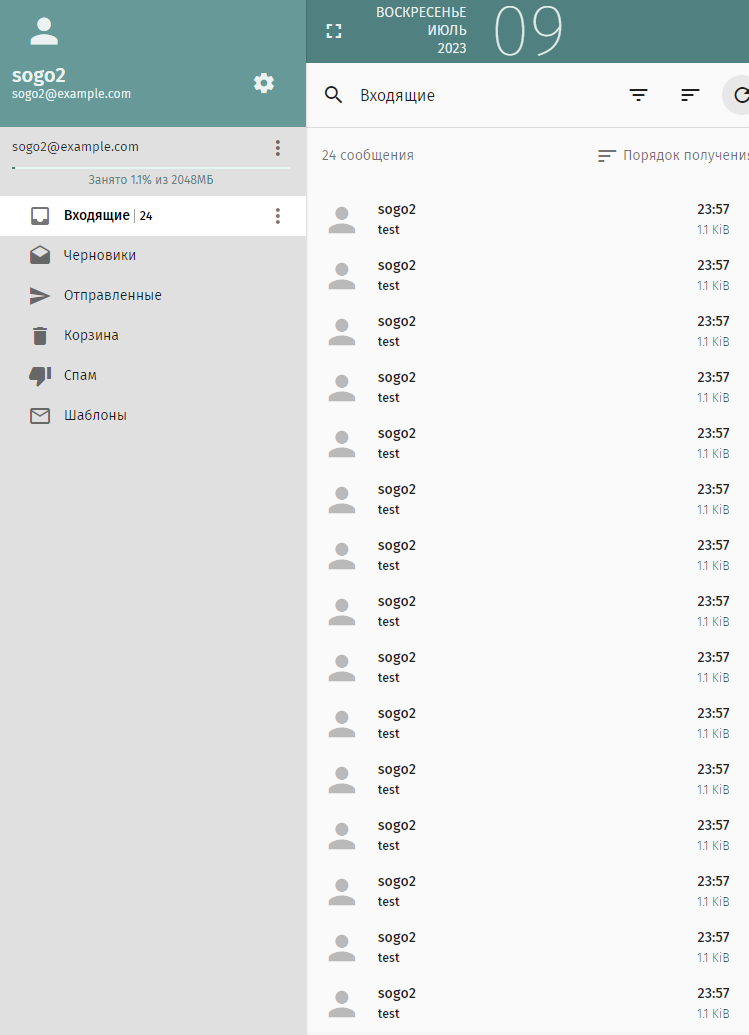Open the Входящие folder options menu
749x1035 pixels.
[x=278, y=216]
